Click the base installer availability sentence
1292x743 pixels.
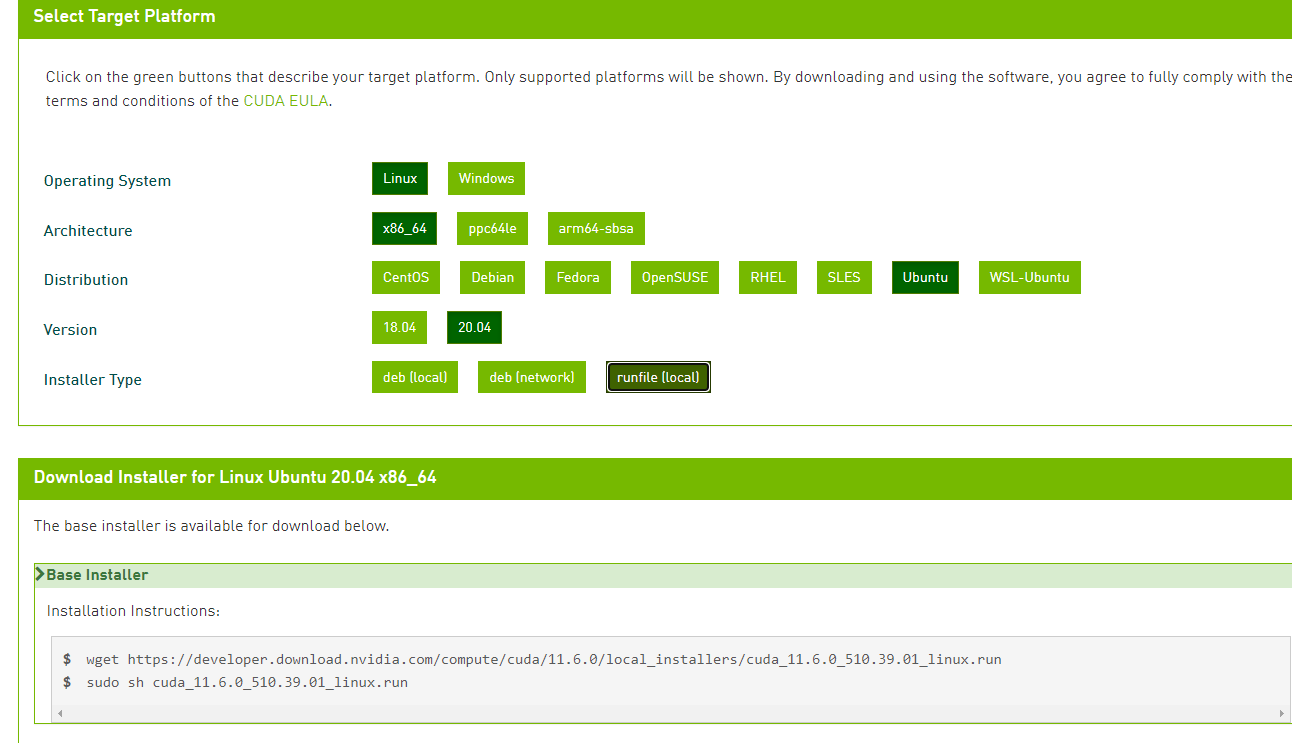(x=211, y=526)
